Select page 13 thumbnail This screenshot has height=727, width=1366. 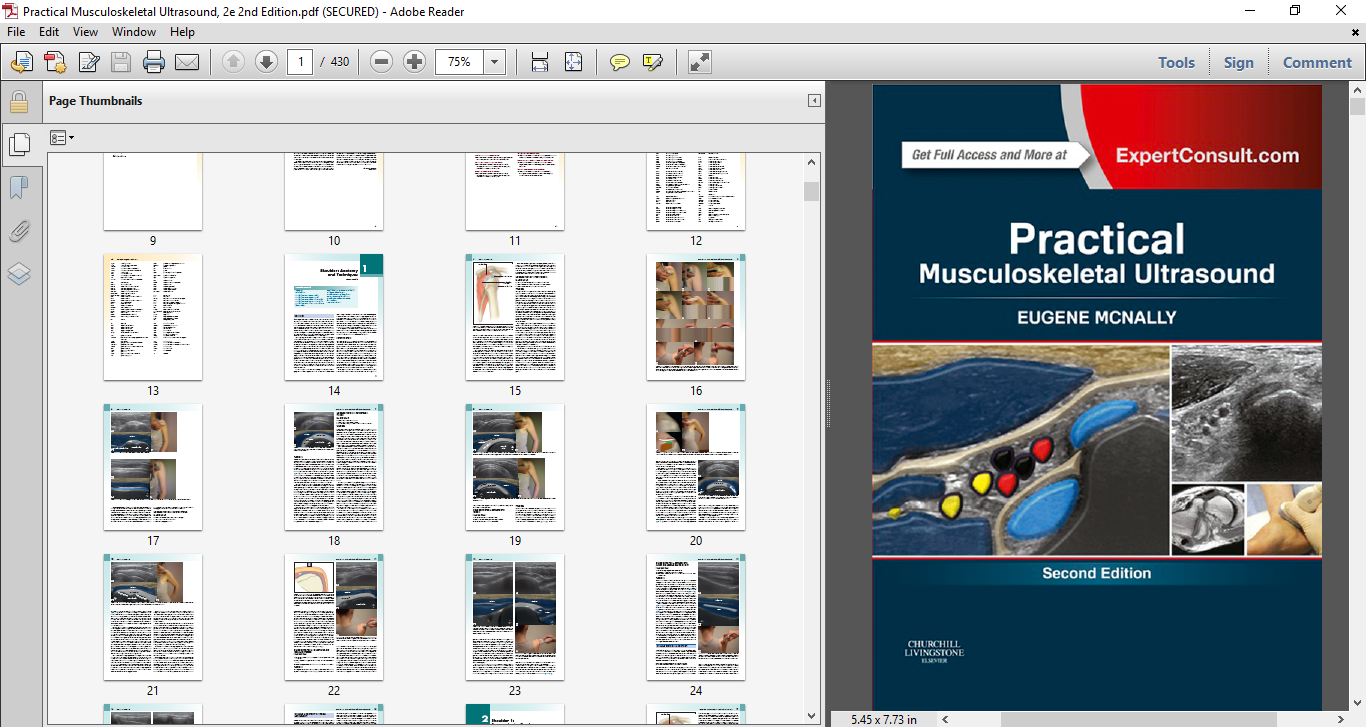point(153,317)
